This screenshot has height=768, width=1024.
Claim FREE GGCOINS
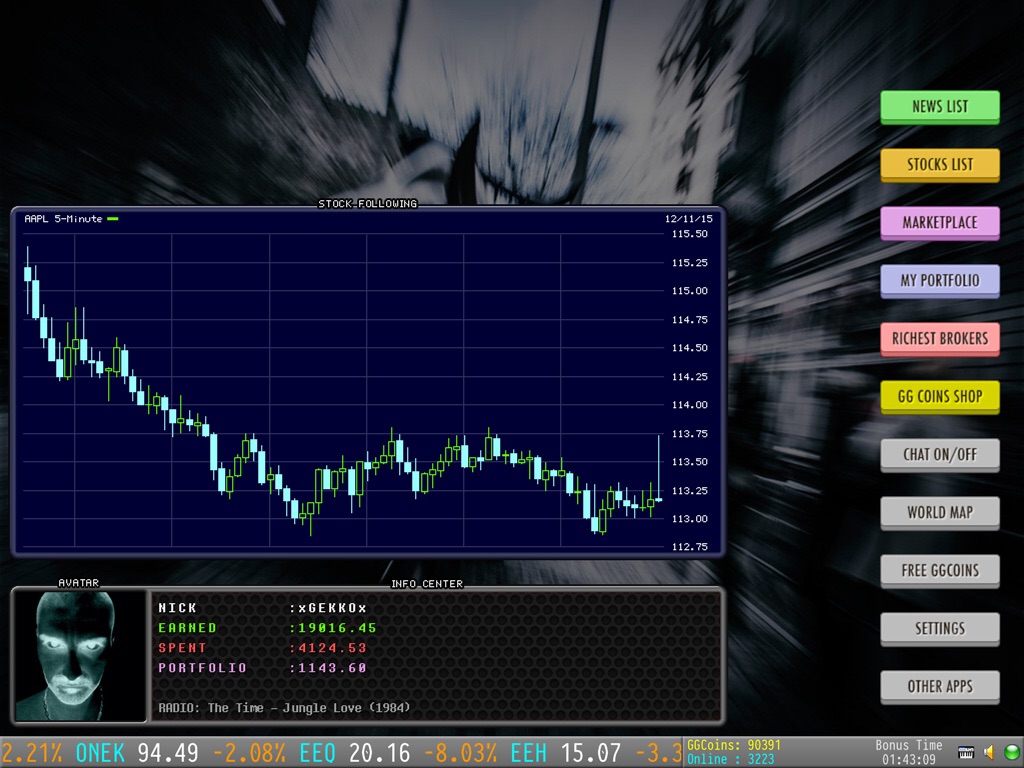[940, 571]
